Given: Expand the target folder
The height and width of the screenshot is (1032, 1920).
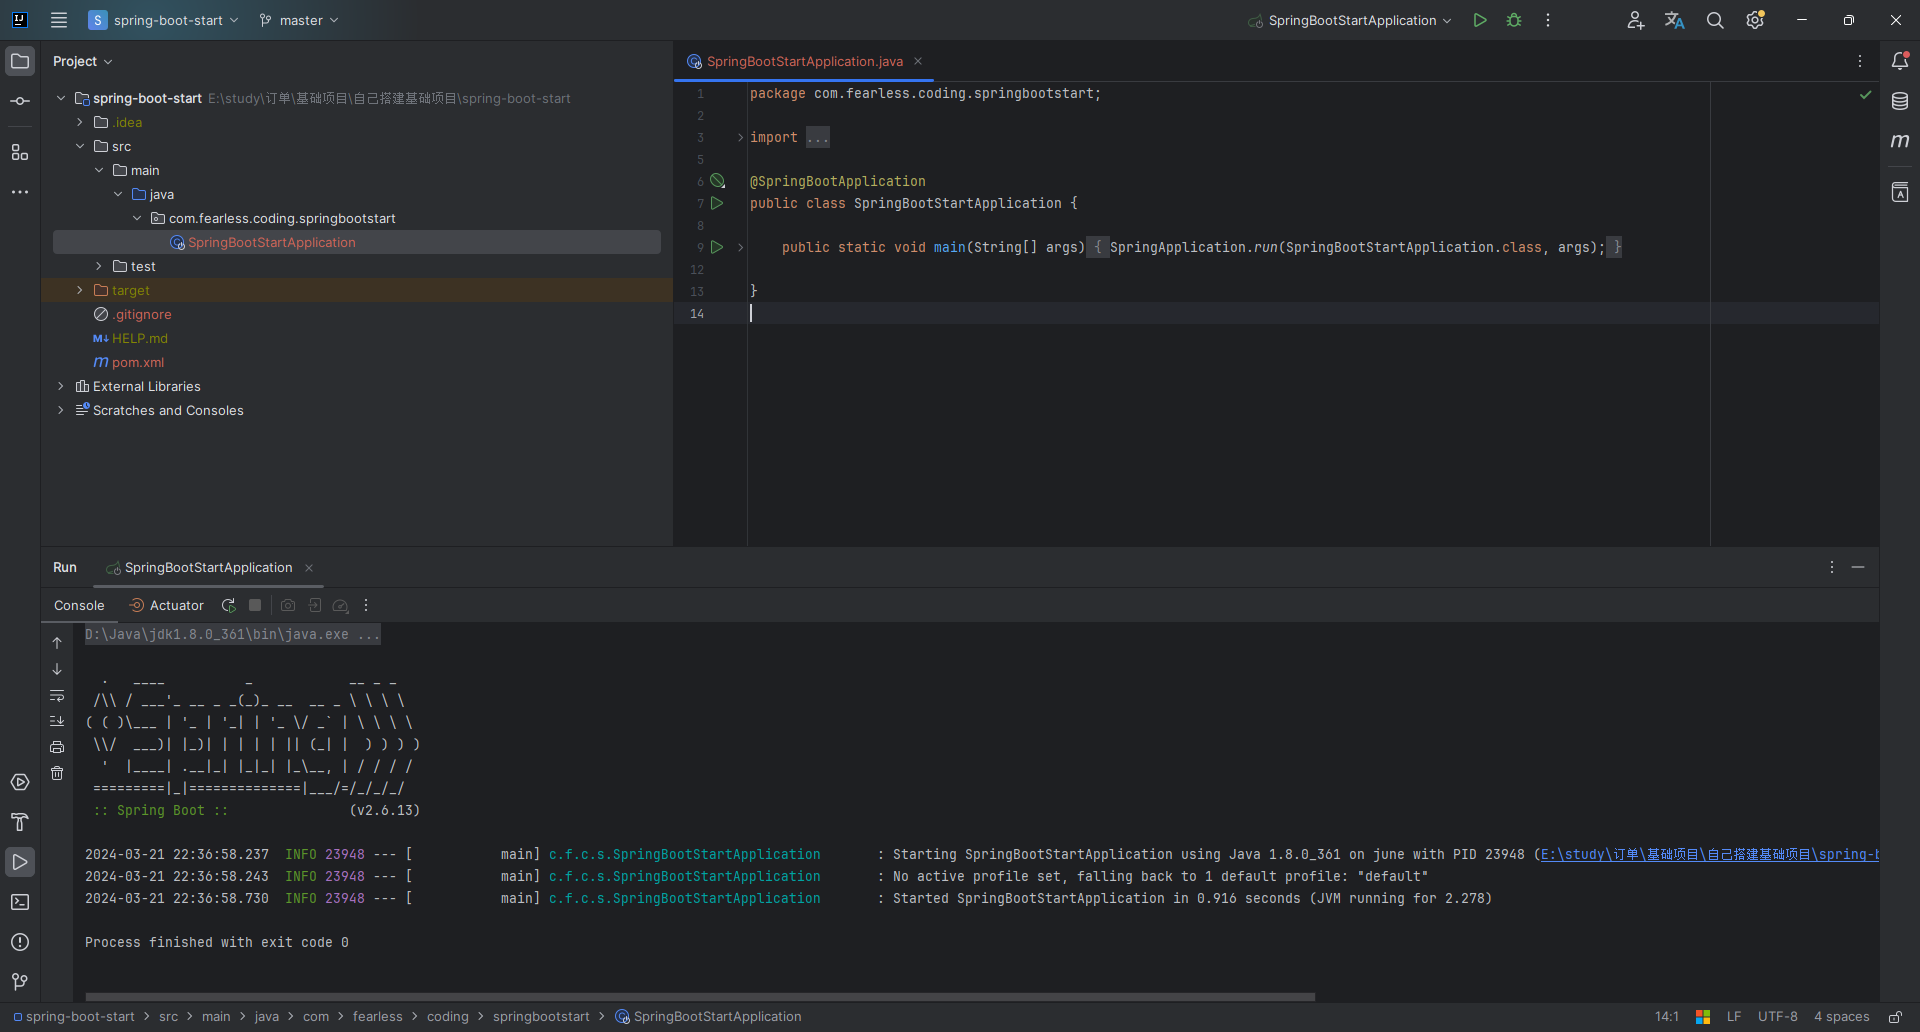Looking at the screenshot, I should pyautogui.click(x=80, y=290).
